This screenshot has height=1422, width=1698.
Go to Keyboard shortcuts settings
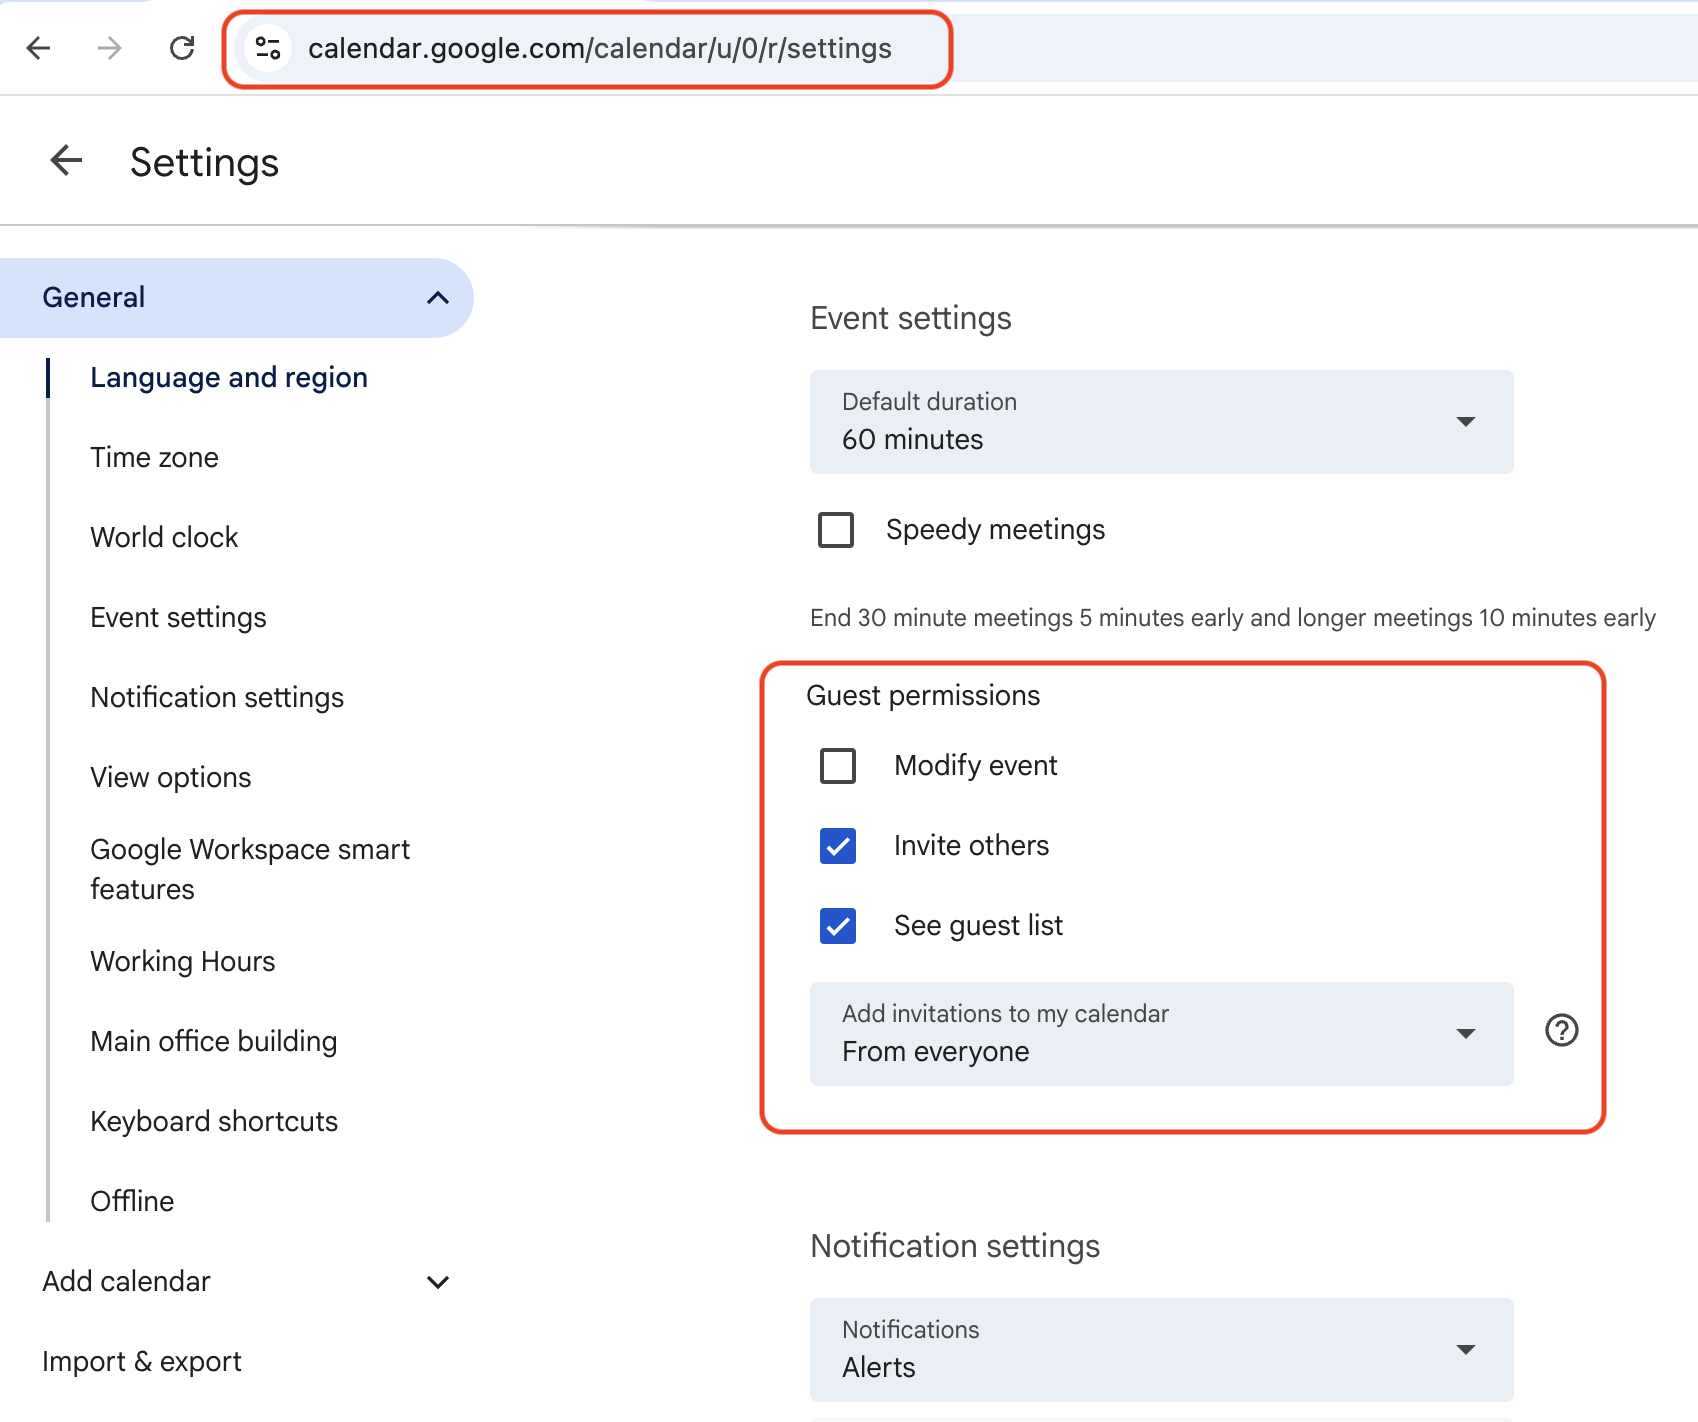coord(214,1122)
